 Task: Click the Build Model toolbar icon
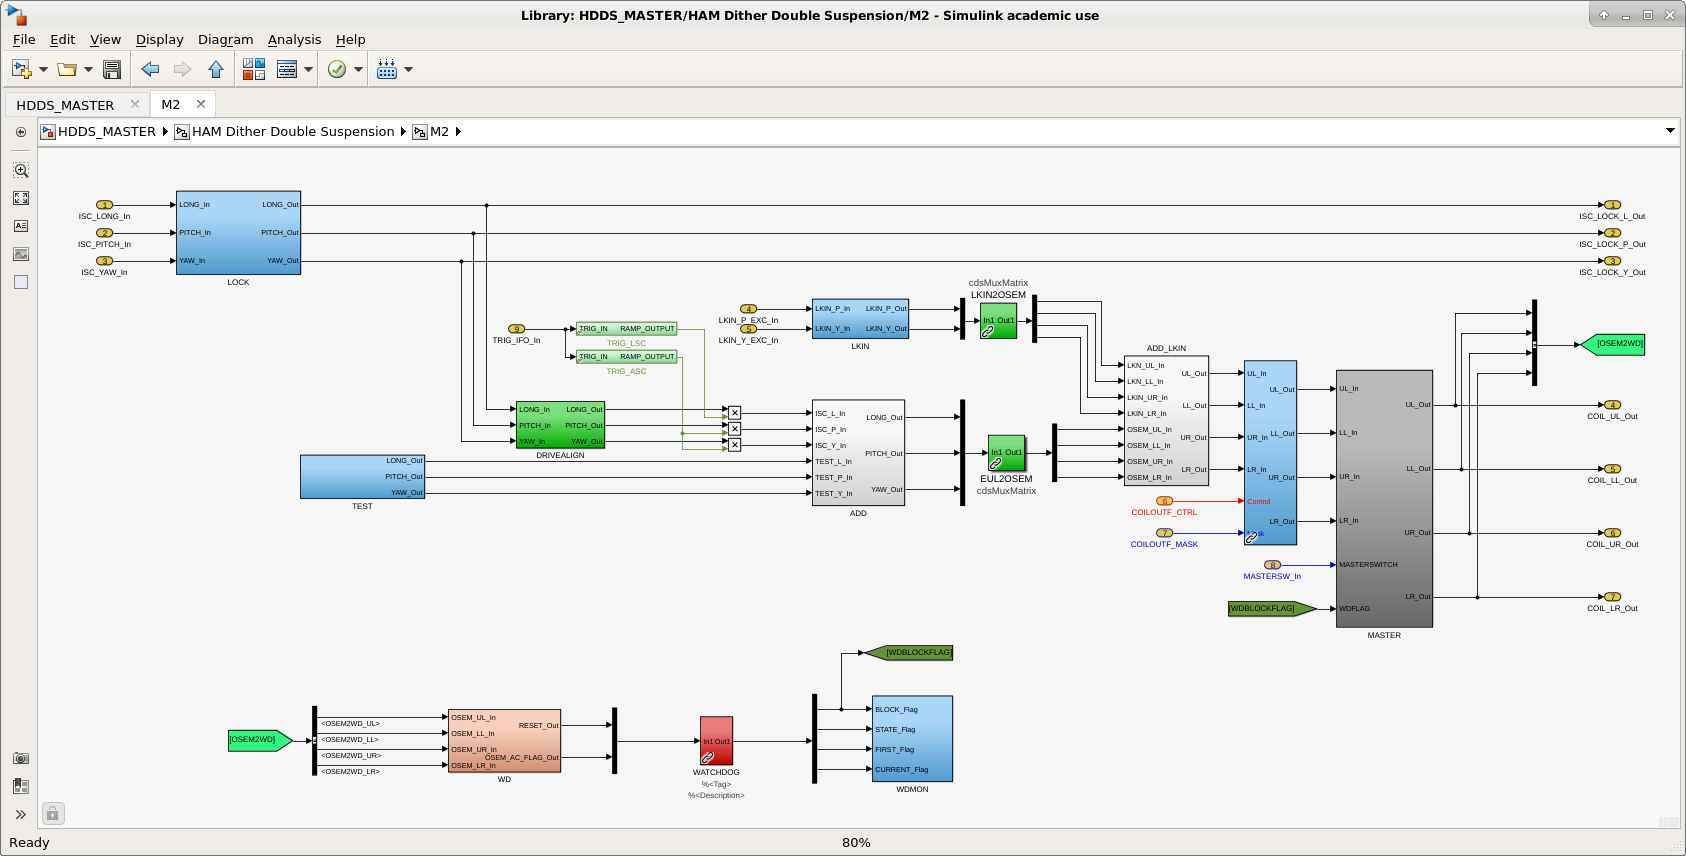click(x=387, y=69)
